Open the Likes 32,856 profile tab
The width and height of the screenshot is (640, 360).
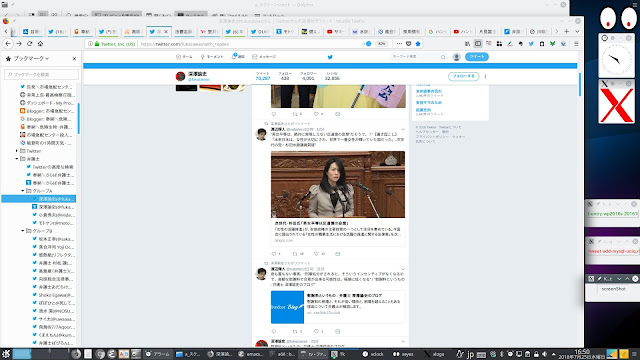(x=332, y=76)
